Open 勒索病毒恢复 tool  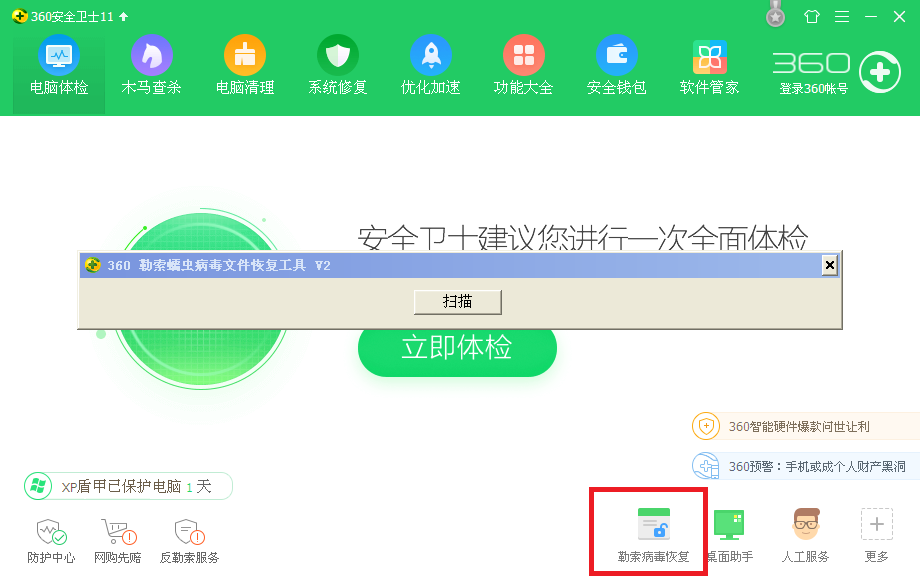[x=653, y=535]
